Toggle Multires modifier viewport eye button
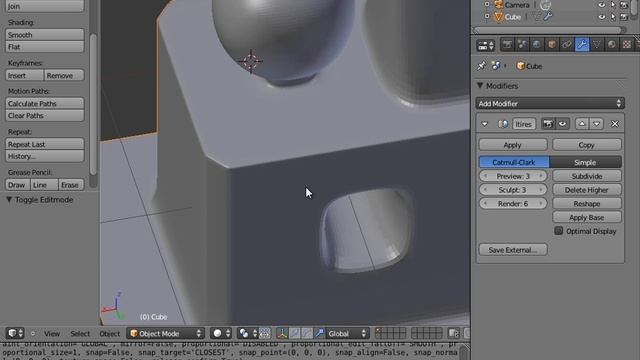This screenshot has height=360, width=640. 562,124
